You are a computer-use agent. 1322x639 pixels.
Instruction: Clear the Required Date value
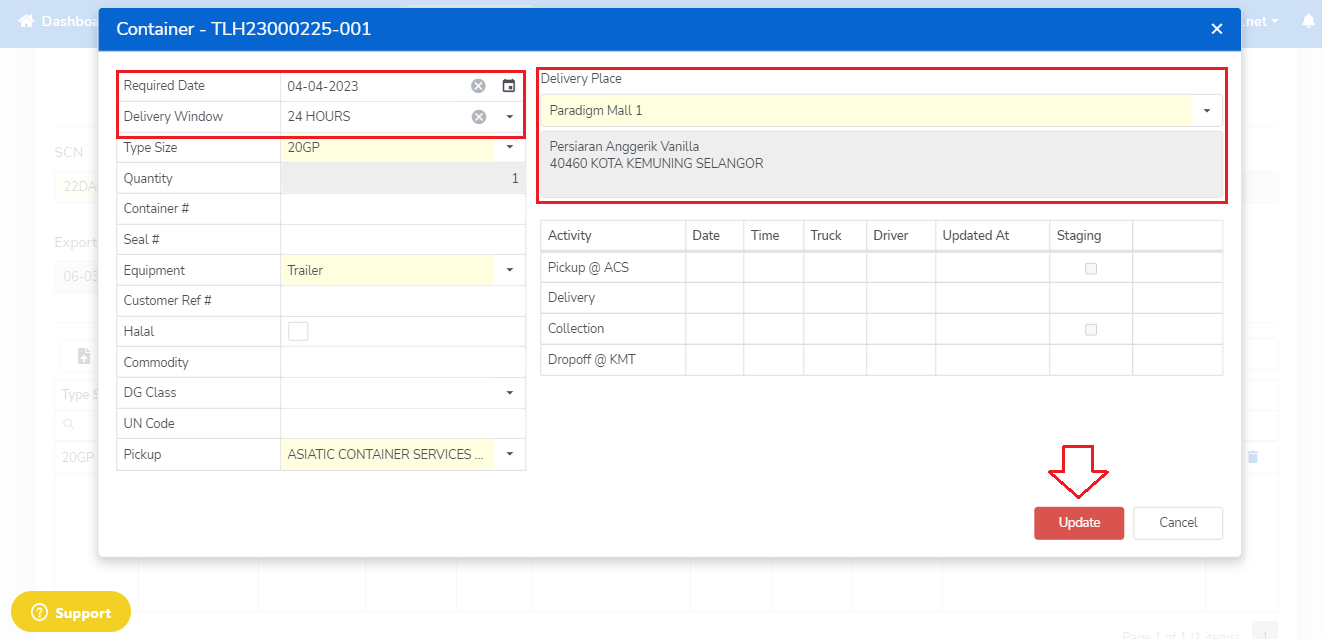click(x=478, y=86)
